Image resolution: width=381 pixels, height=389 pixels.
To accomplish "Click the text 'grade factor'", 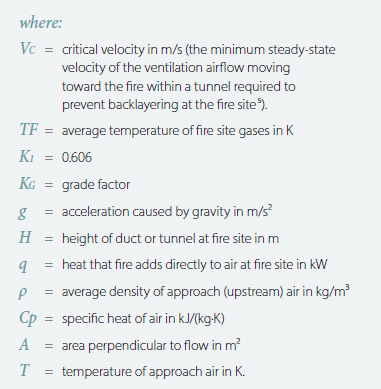I will (x=96, y=184).
